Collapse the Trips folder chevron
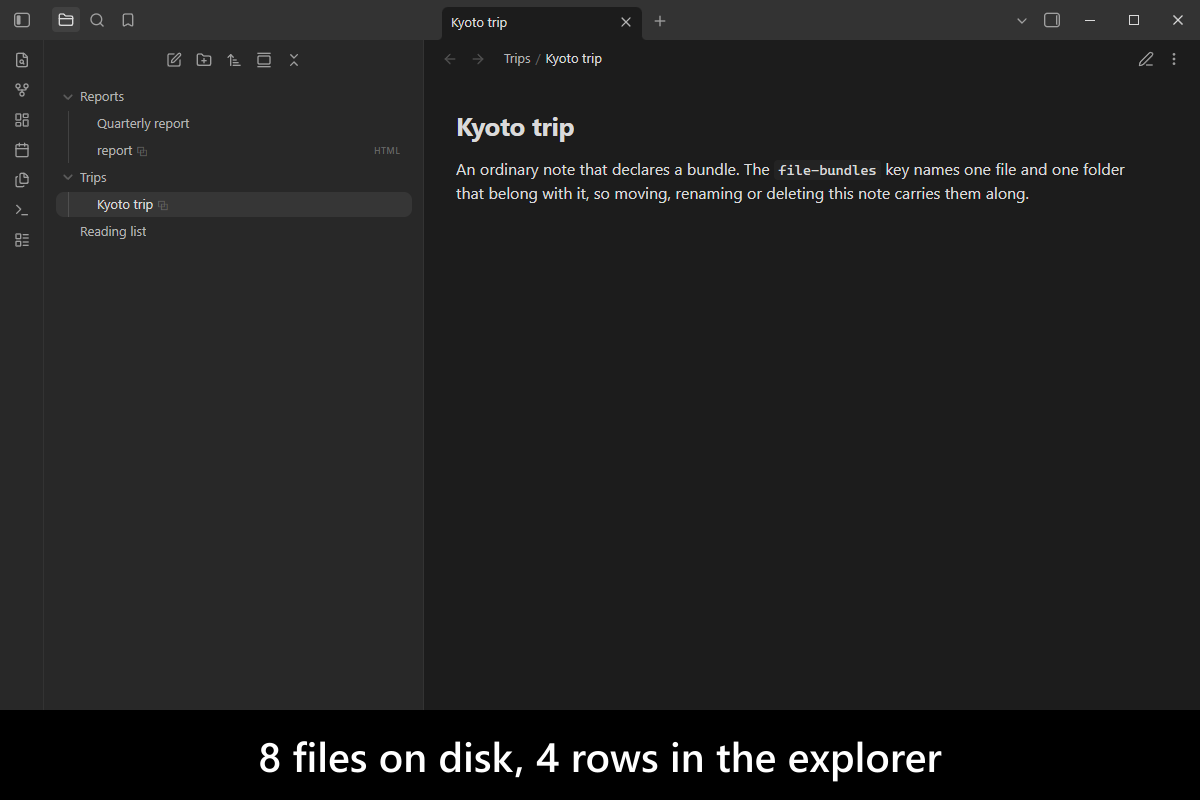 (x=68, y=178)
